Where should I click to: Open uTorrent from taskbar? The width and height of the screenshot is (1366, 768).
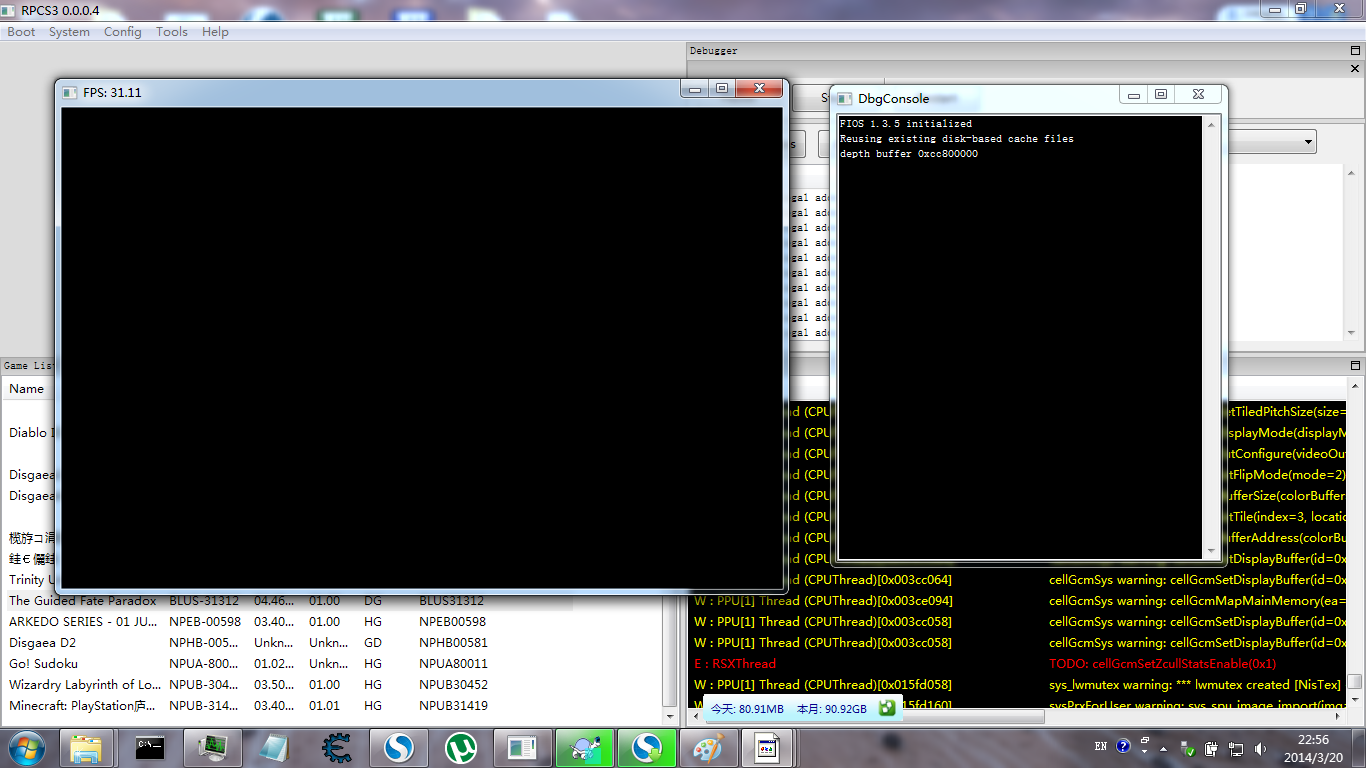pos(459,747)
